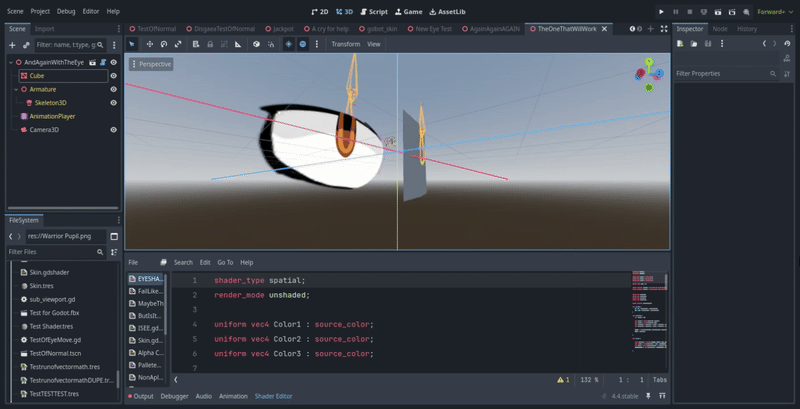Image resolution: width=800 pixels, height=409 pixels.
Task: Select the Move mode tool
Action: click(x=149, y=44)
